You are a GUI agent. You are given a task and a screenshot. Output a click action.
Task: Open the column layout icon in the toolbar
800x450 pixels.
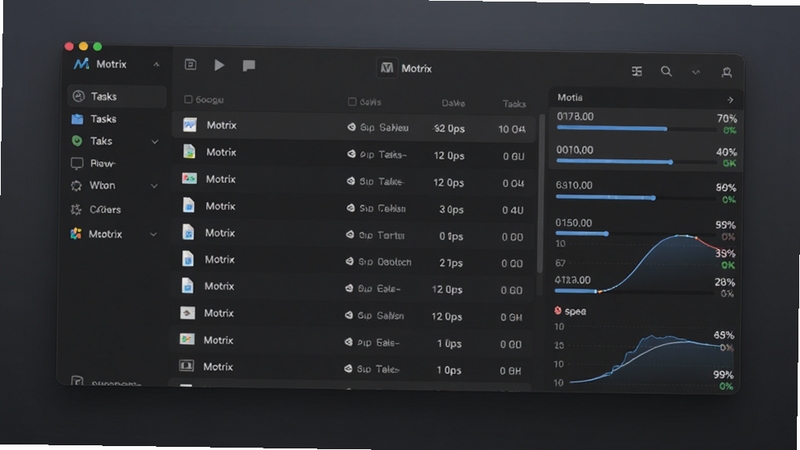pyautogui.click(x=637, y=71)
